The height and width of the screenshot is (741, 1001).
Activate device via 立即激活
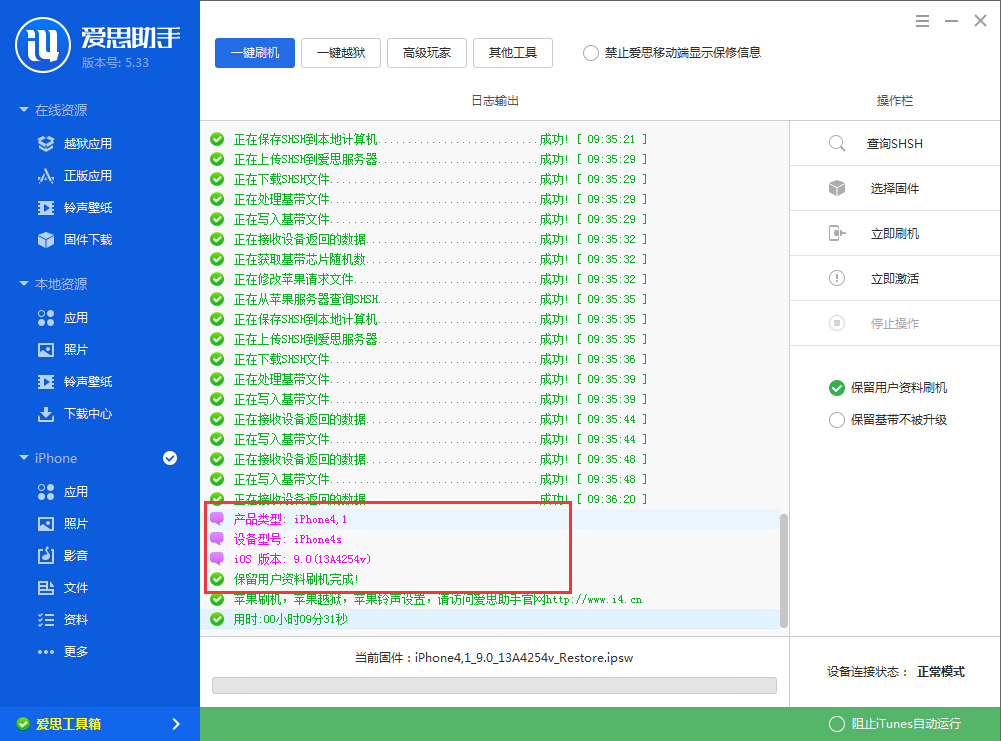(894, 278)
